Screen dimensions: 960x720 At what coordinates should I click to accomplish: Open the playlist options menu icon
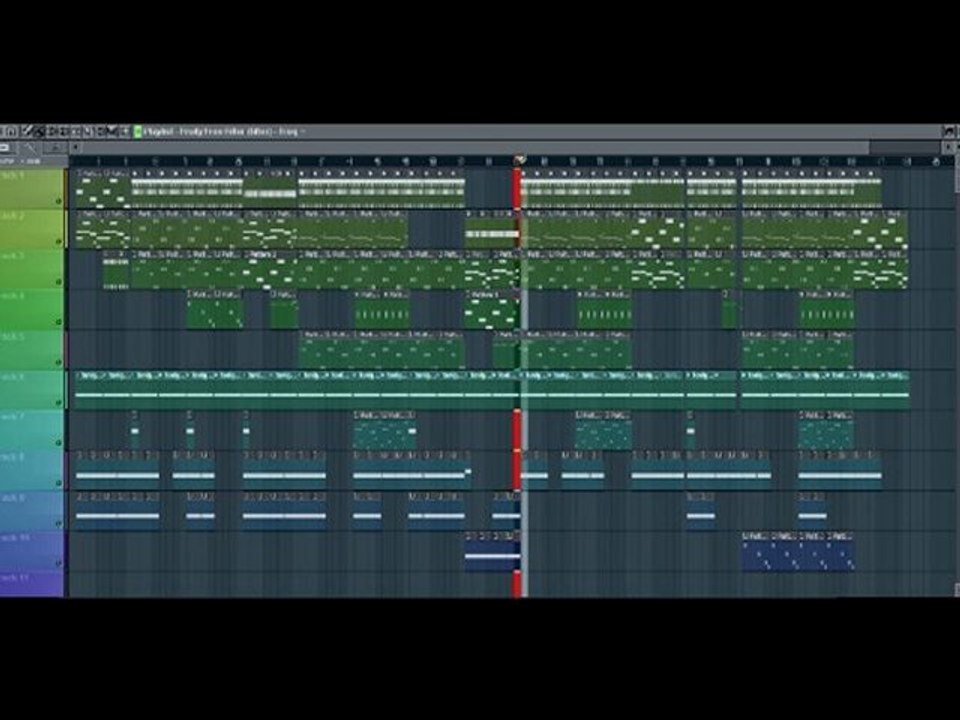3,131
